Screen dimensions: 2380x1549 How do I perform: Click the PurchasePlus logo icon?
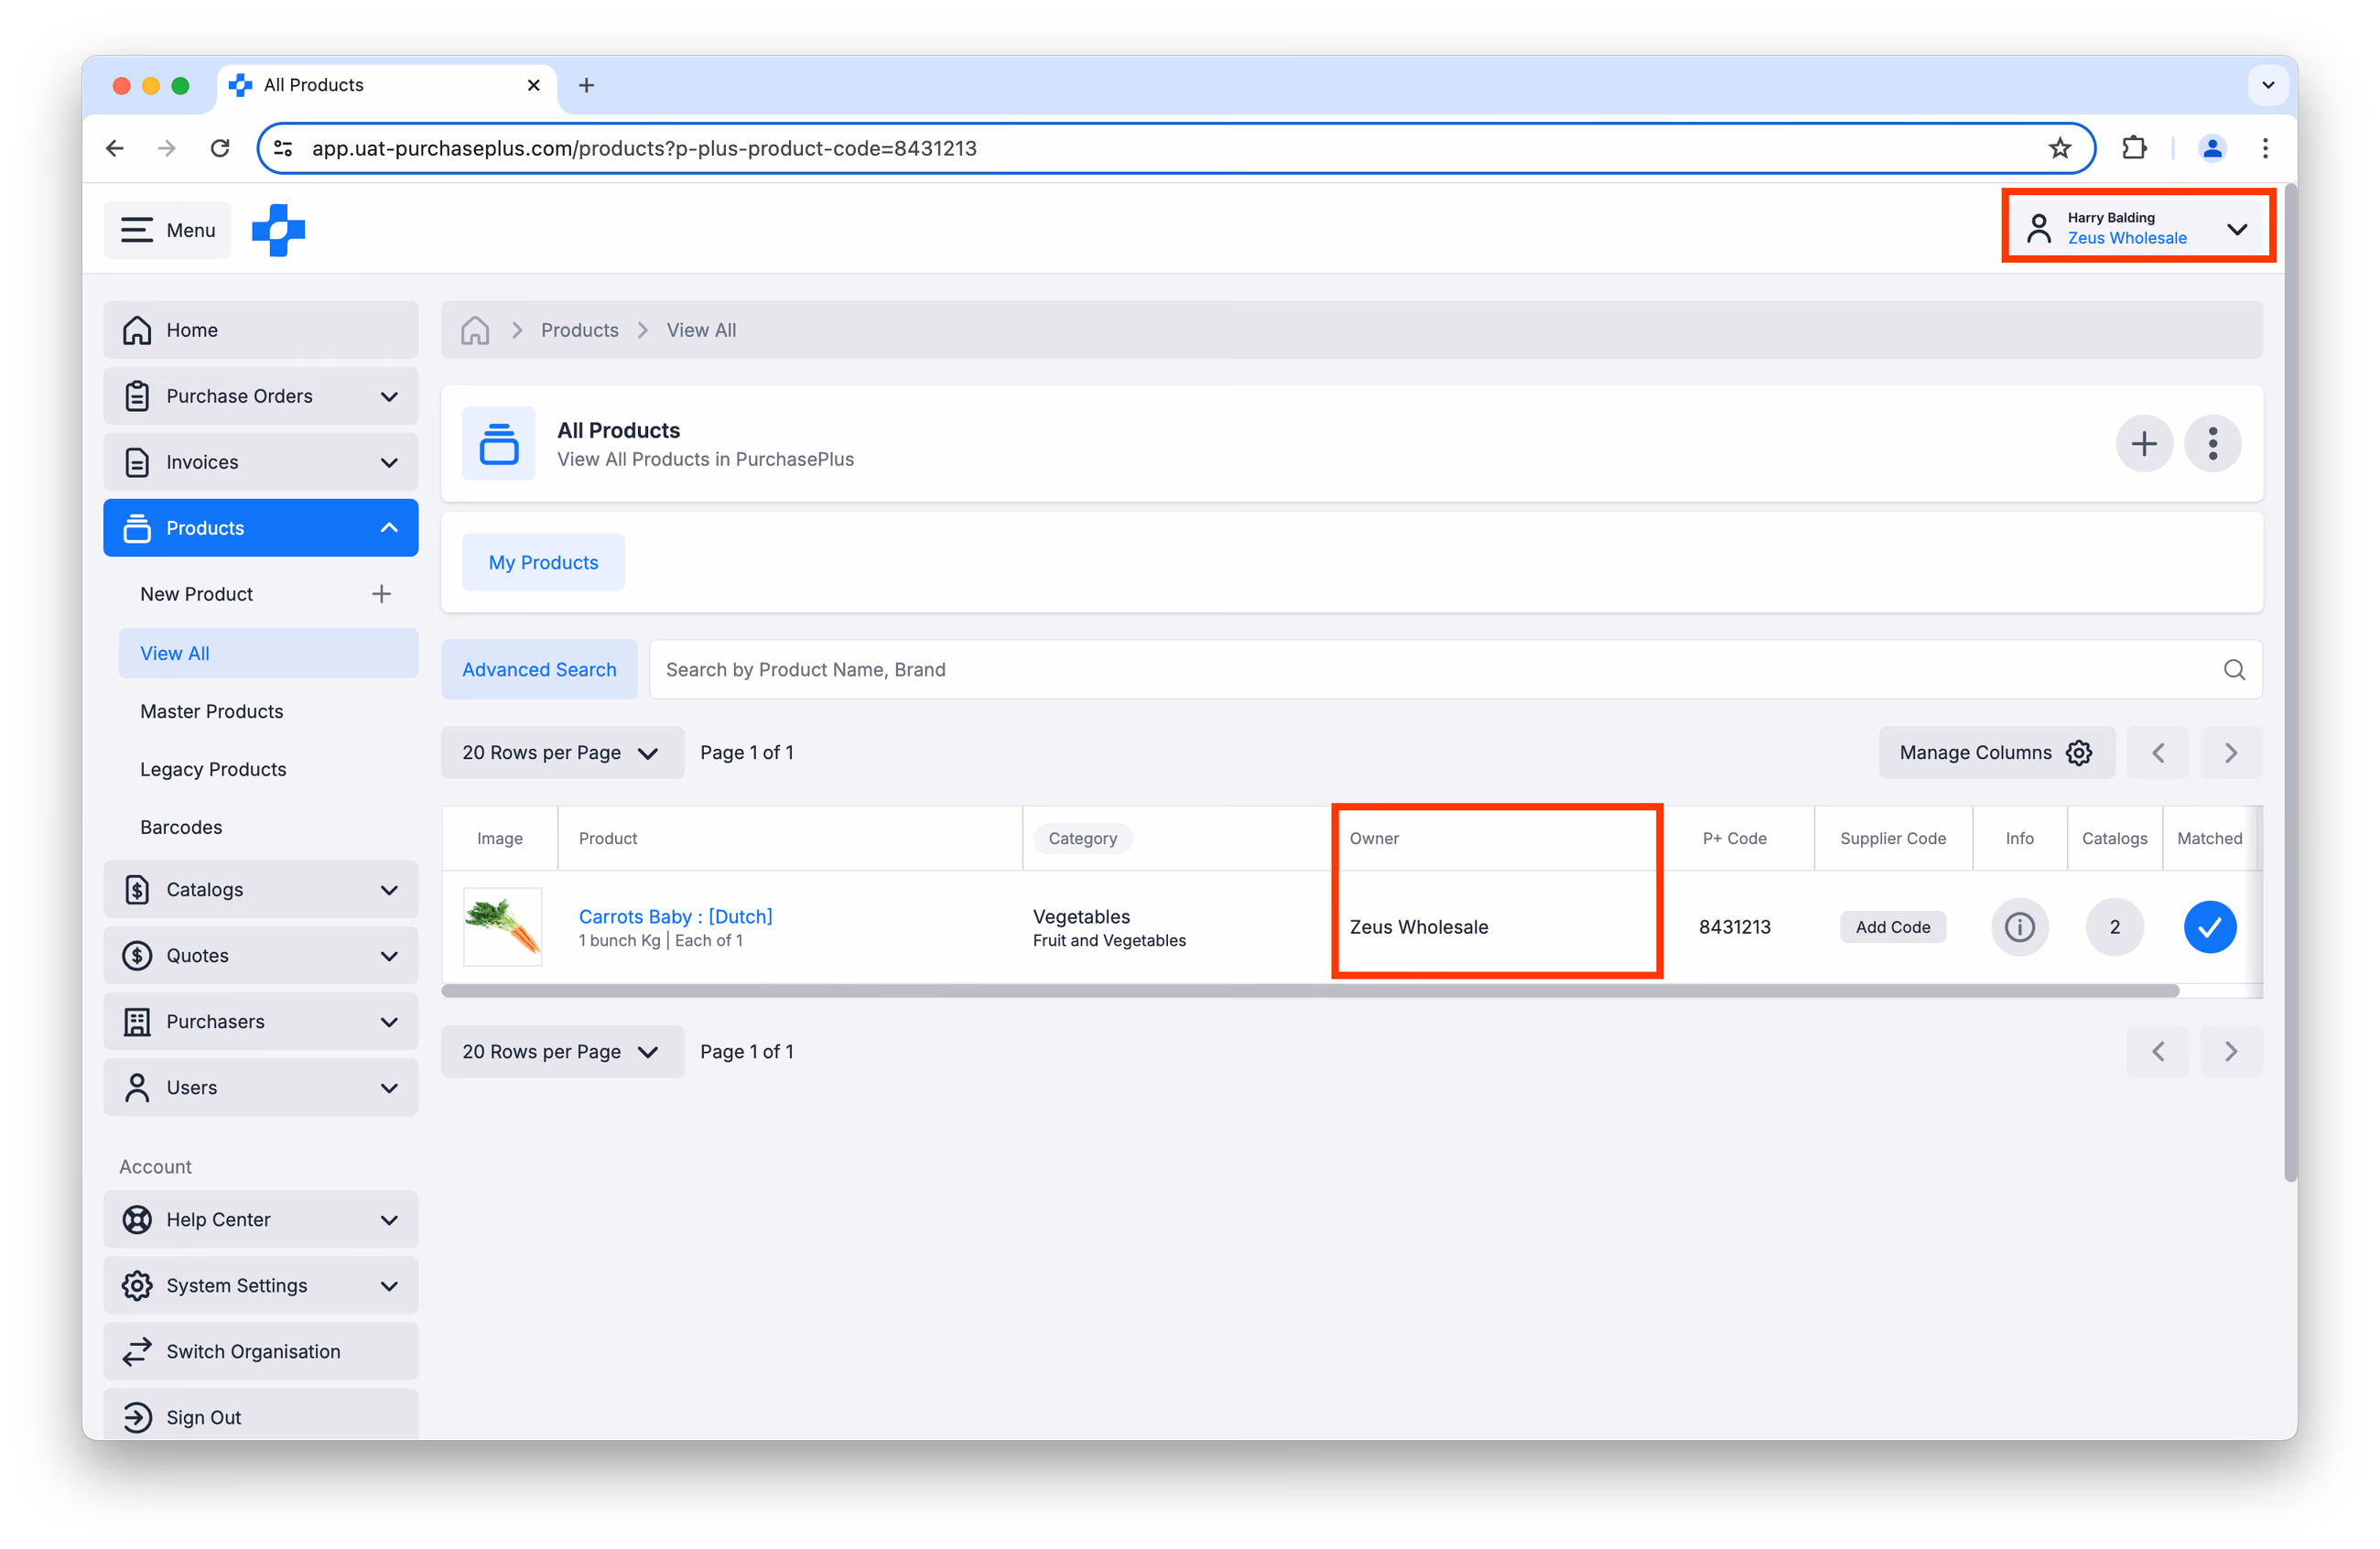[x=278, y=230]
